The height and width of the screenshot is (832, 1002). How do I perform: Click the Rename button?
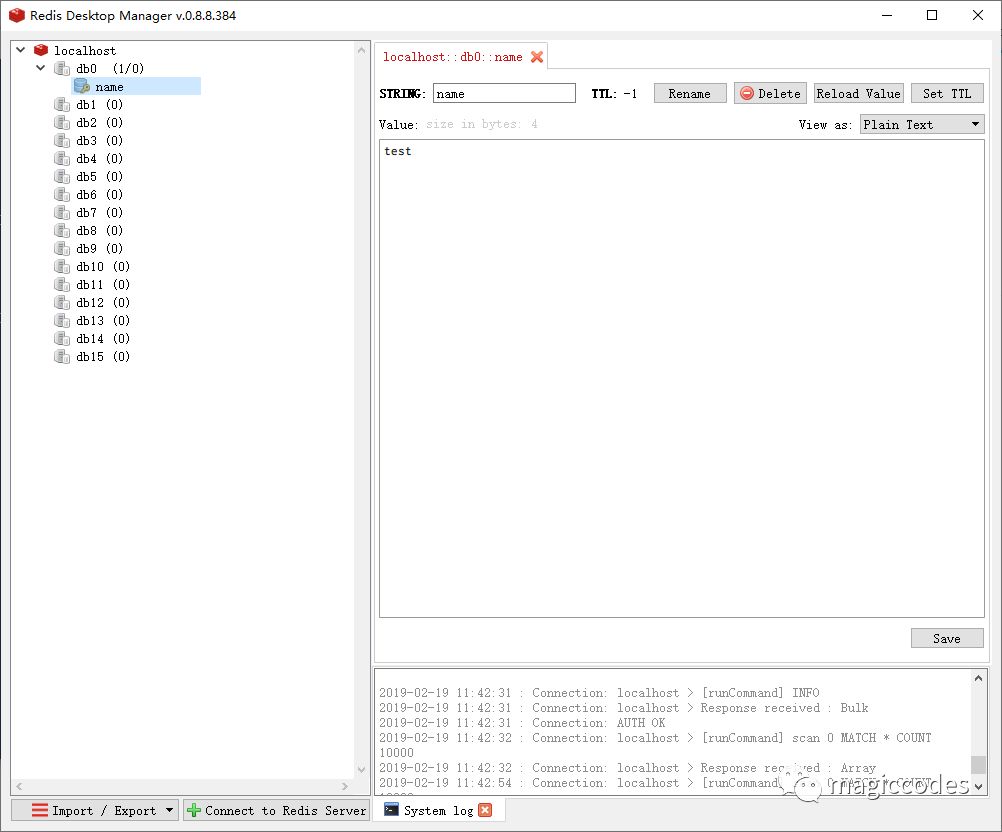[x=690, y=93]
